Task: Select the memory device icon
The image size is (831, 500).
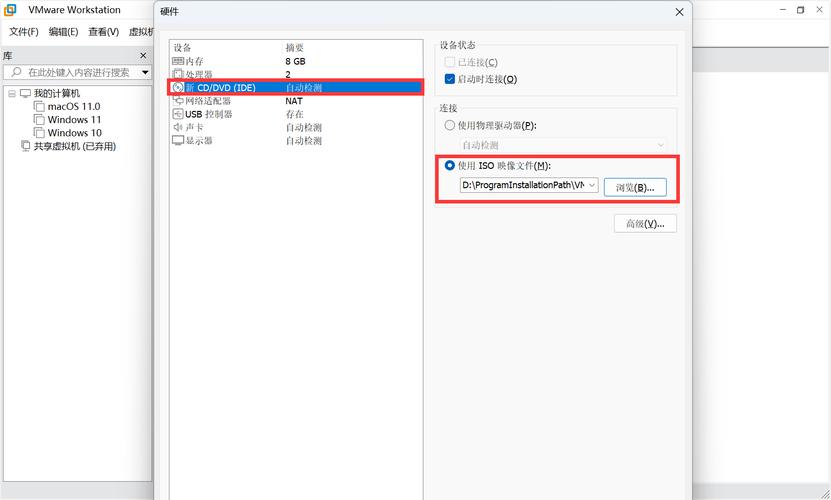Action: point(178,62)
